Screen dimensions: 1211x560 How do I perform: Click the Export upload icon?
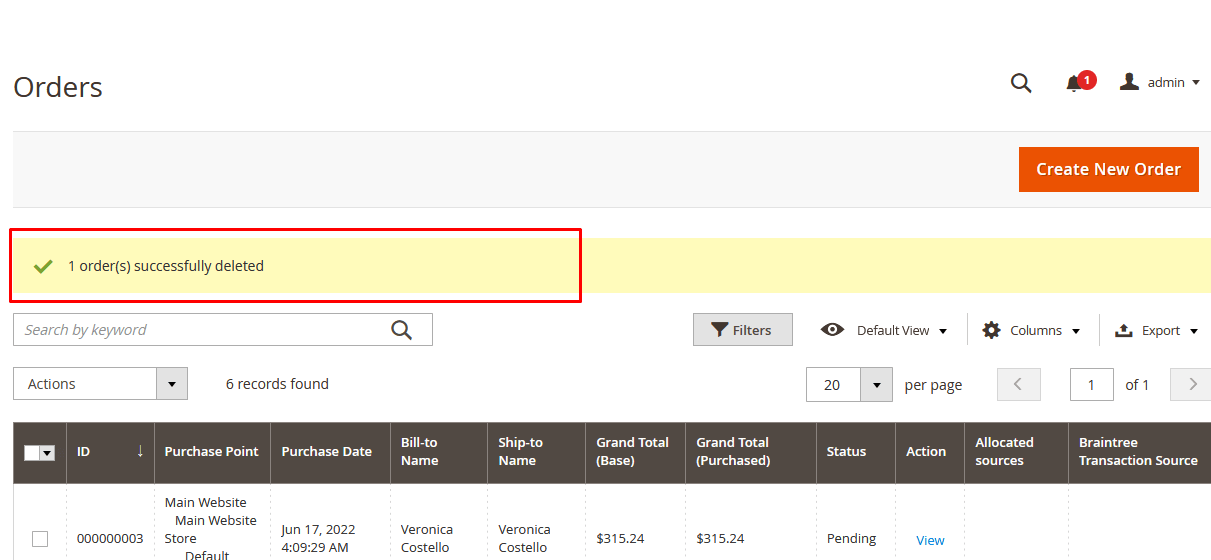pyautogui.click(x=1123, y=330)
